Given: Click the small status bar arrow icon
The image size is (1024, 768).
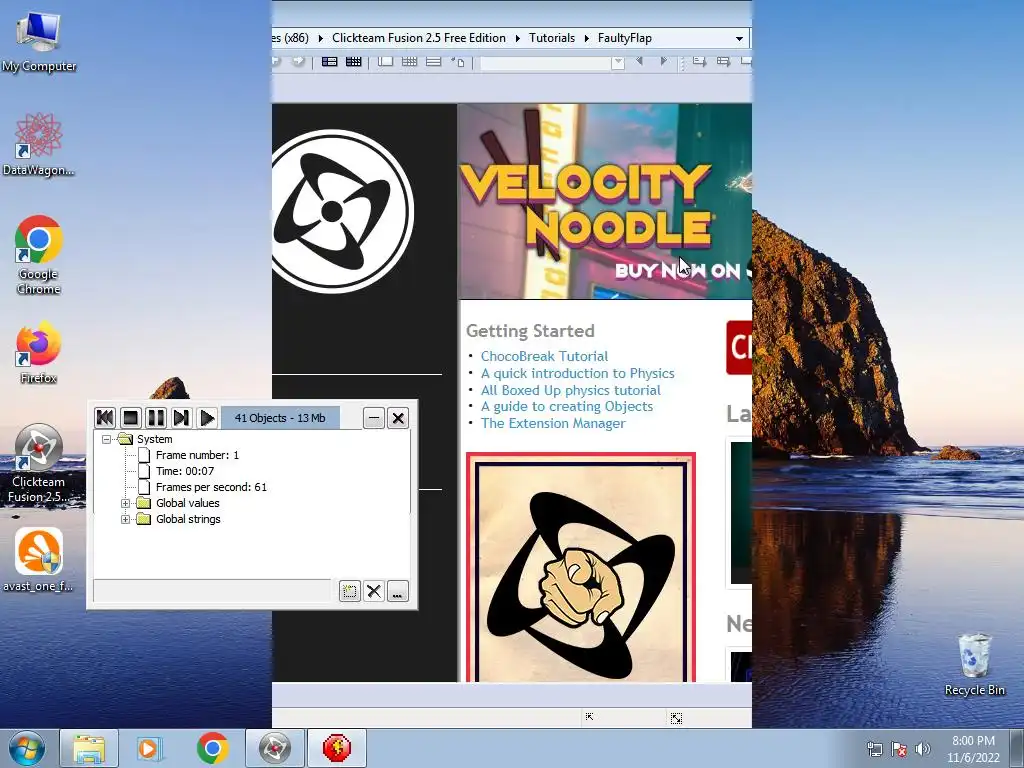Looking at the screenshot, I should [x=589, y=717].
